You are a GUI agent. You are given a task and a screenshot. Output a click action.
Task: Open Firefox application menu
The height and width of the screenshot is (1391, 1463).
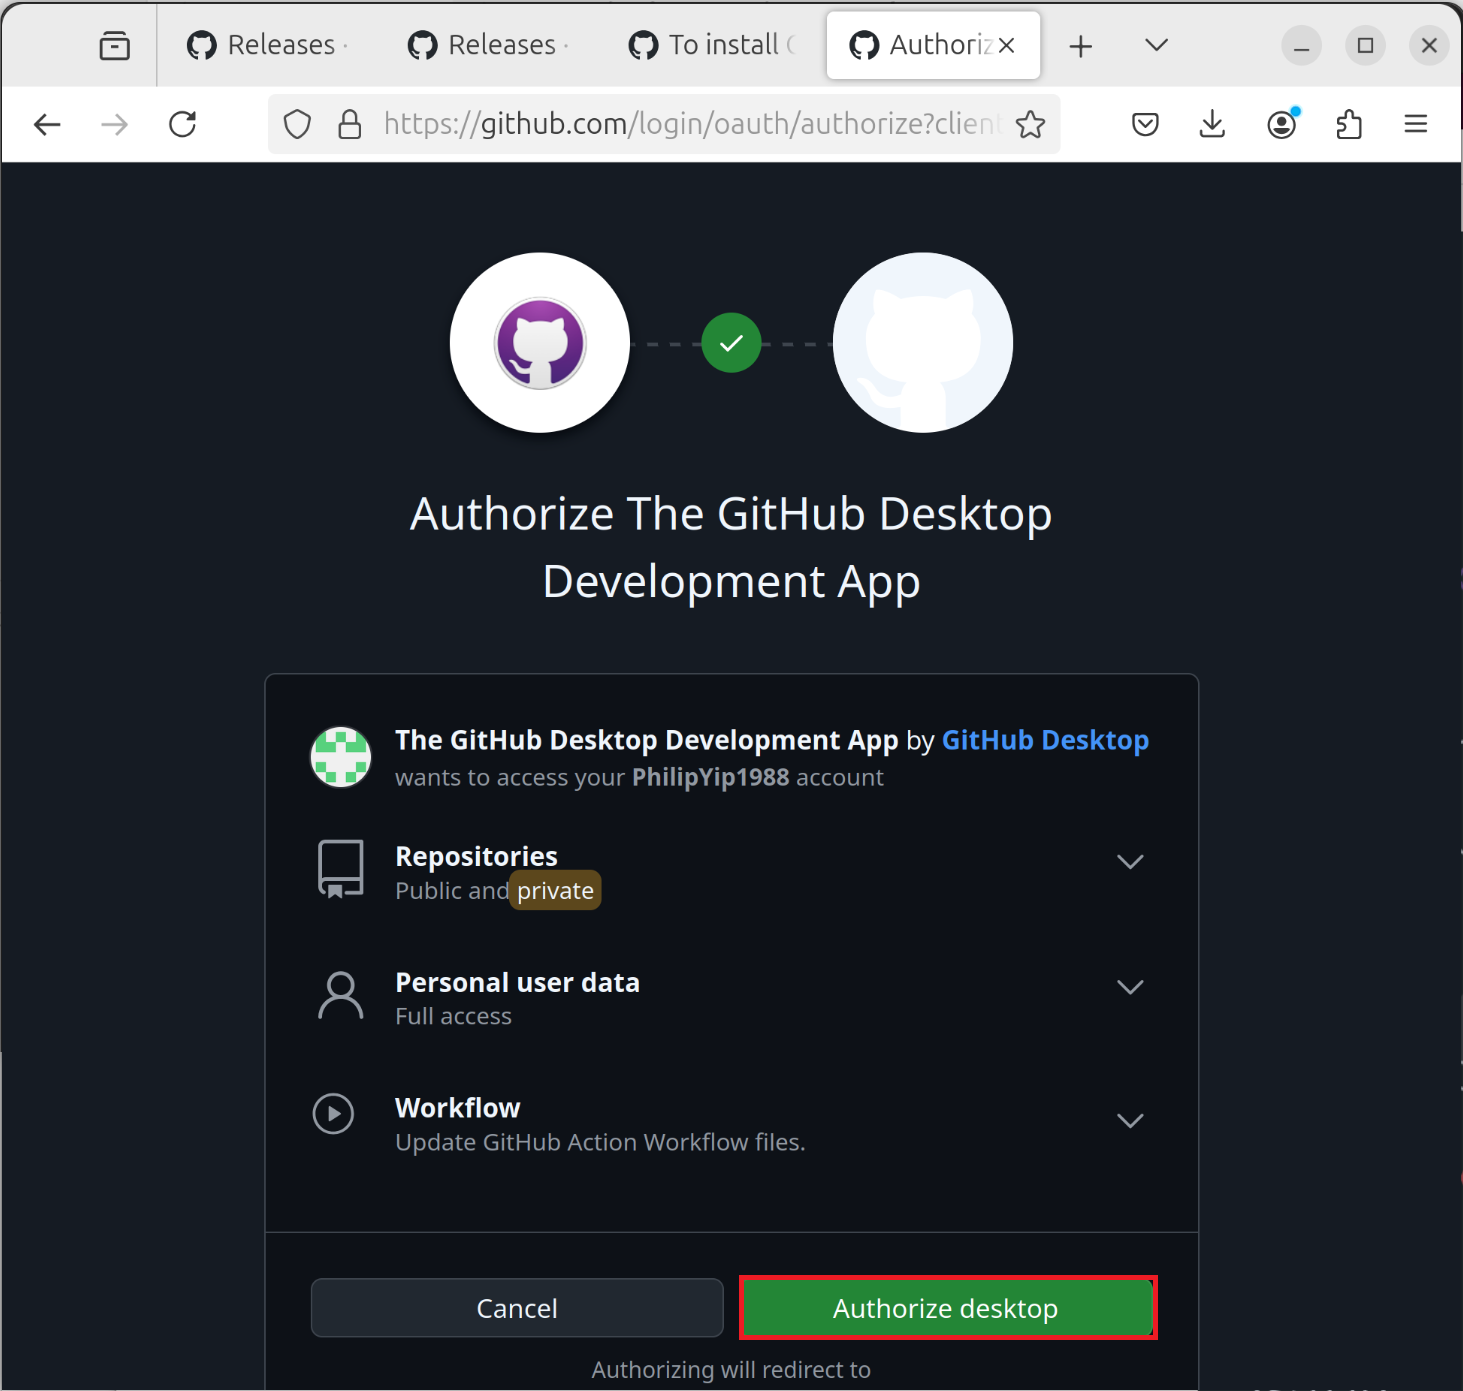[1415, 124]
